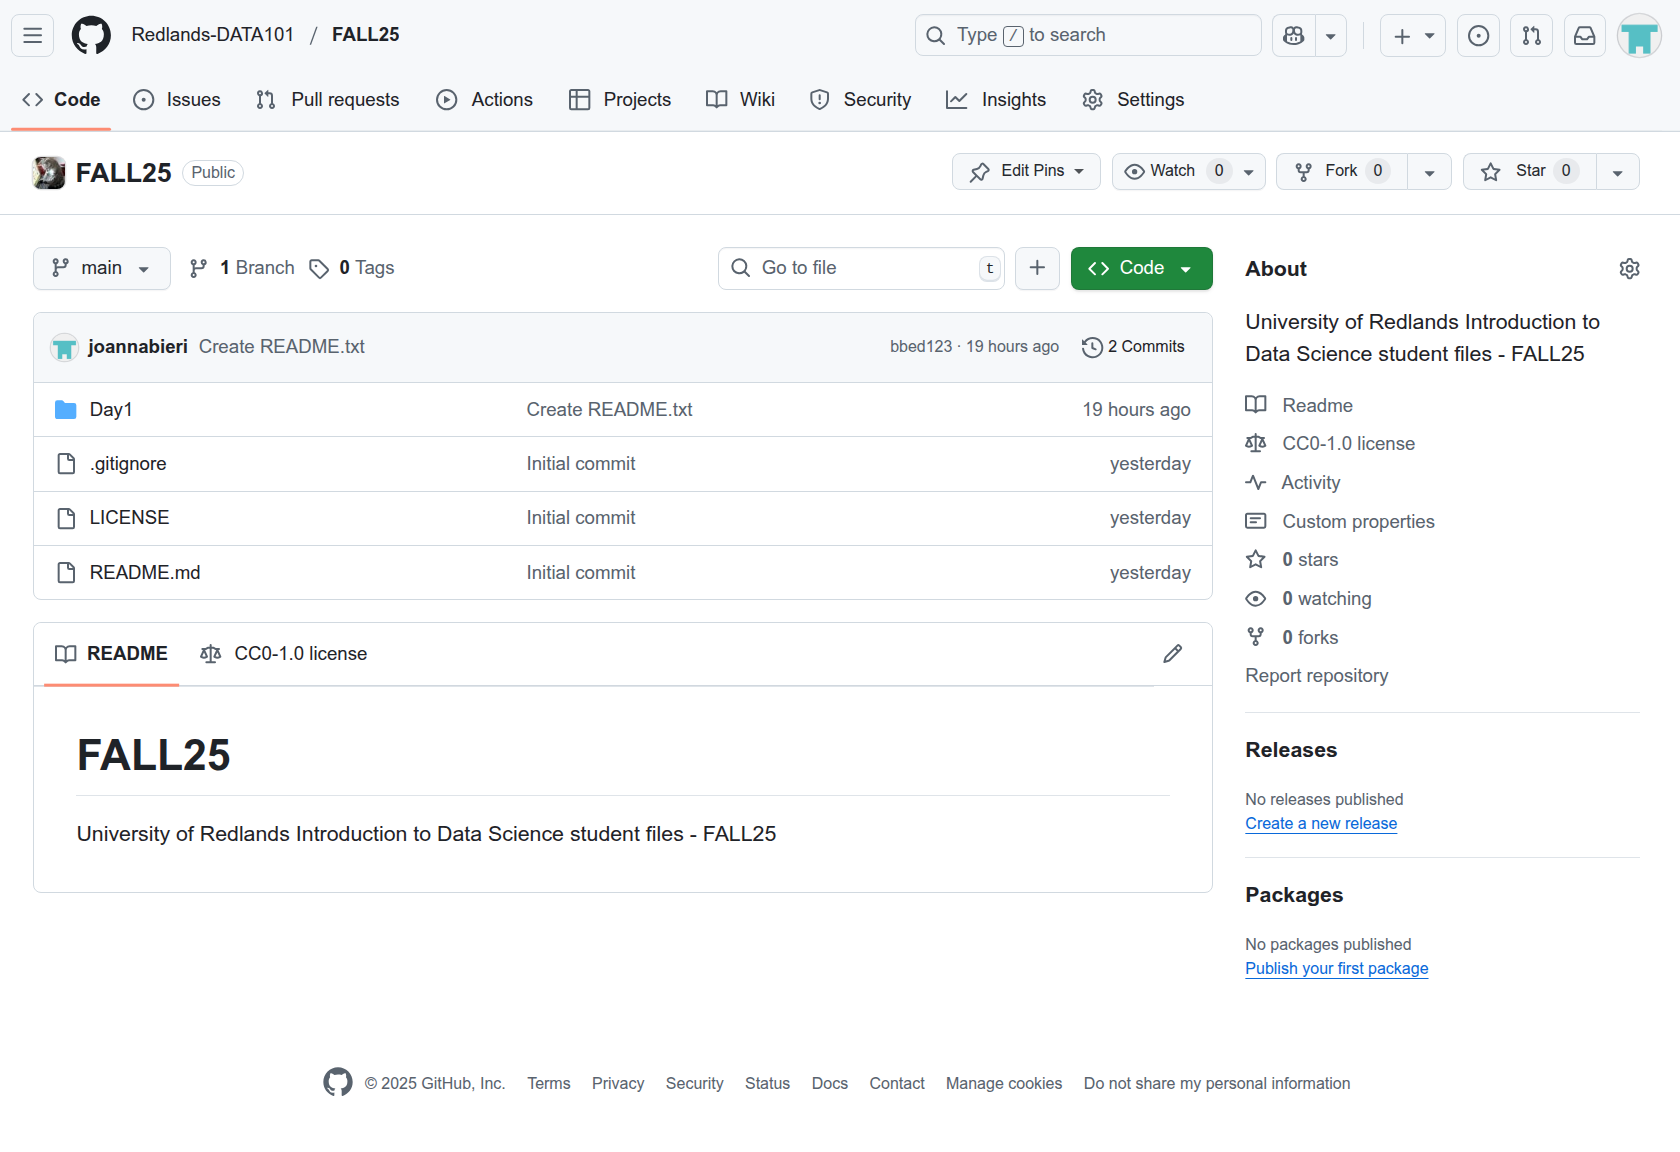Select the CC0-1.0 license tab
Viewport: 1680px width, 1152px height.
(284, 654)
